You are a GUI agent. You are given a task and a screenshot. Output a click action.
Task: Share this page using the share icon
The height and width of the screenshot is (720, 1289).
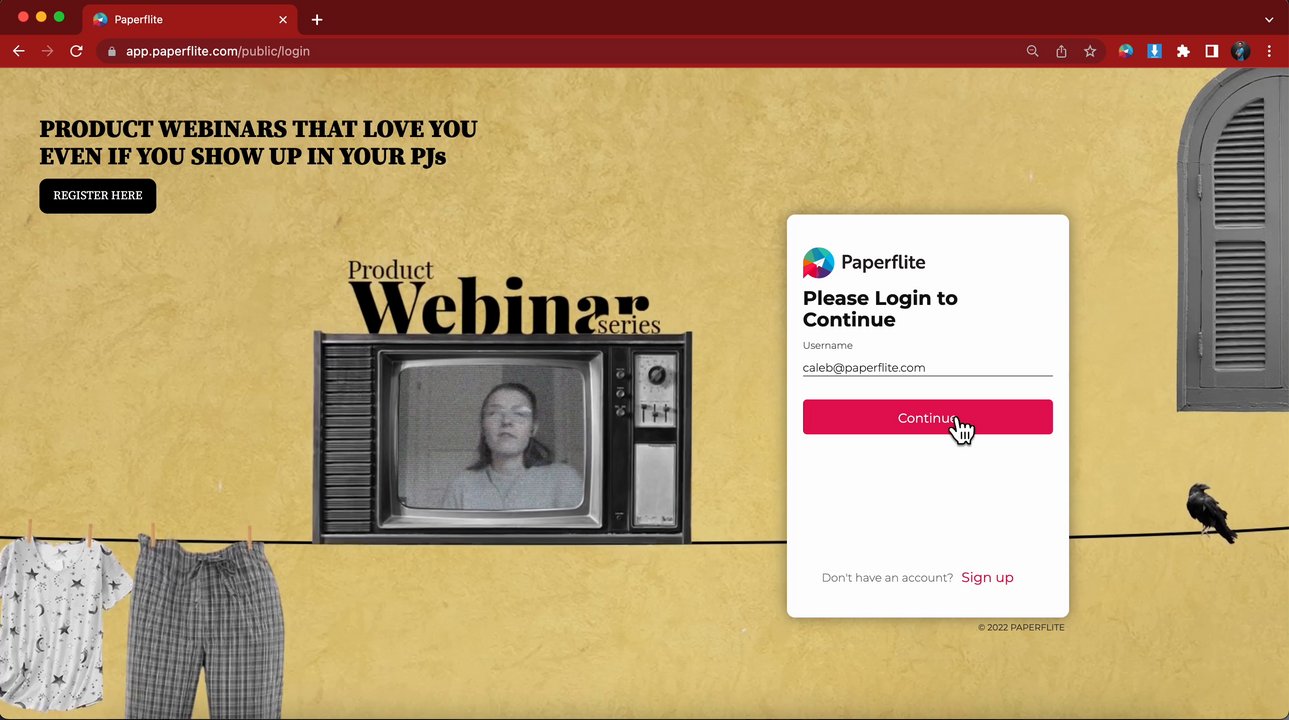click(1061, 51)
